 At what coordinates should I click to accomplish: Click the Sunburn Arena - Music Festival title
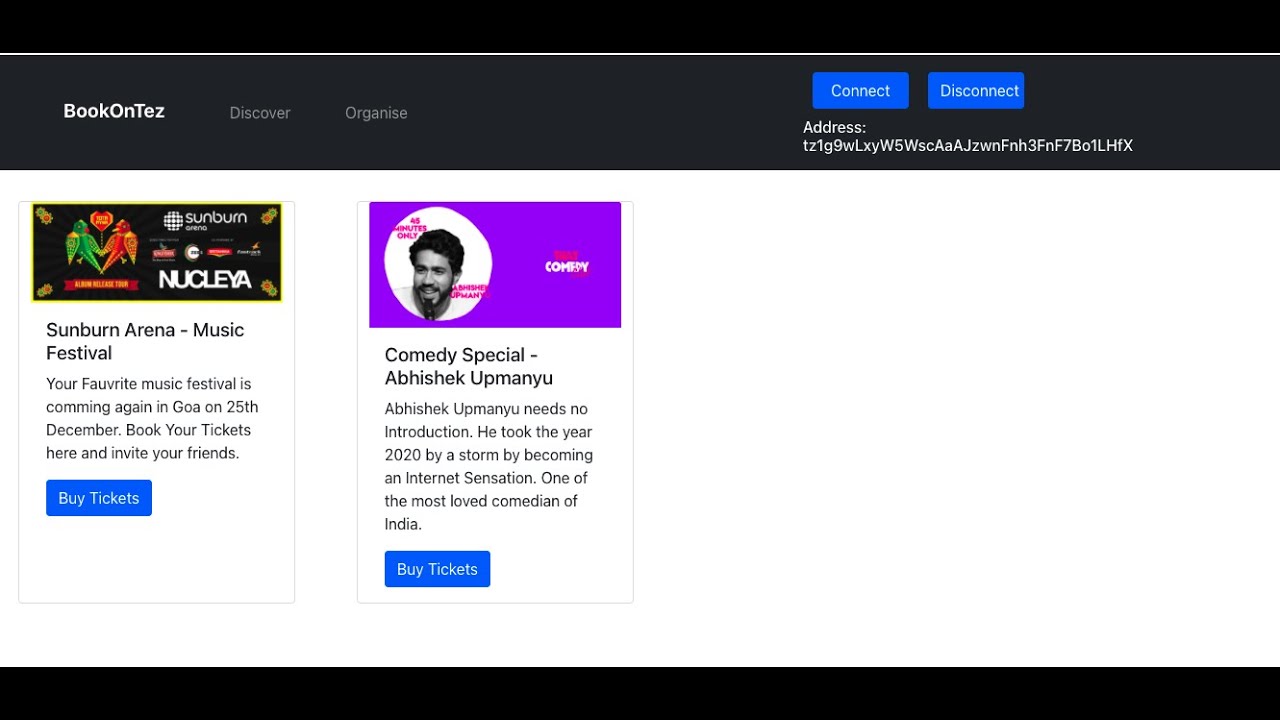145,341
